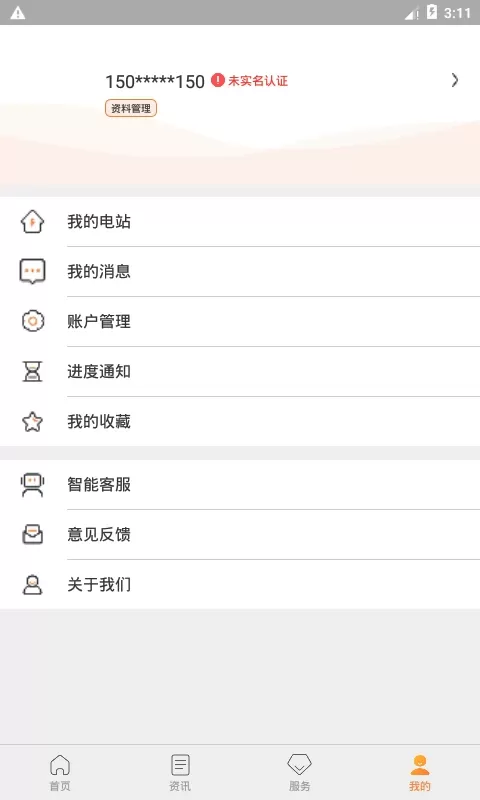Tap the house icon for 我的电站

pos(32,221)
